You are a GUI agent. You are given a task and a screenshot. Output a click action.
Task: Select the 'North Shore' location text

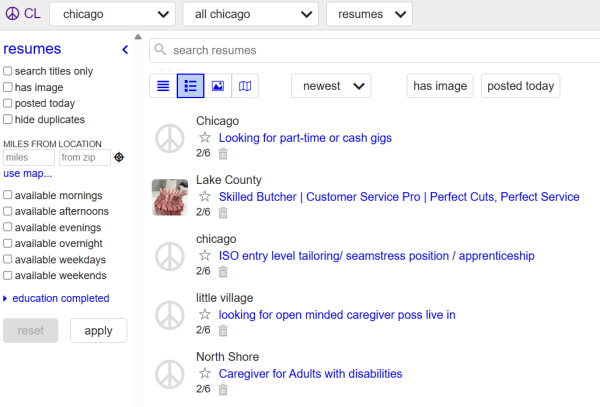(x=227, y=357)
